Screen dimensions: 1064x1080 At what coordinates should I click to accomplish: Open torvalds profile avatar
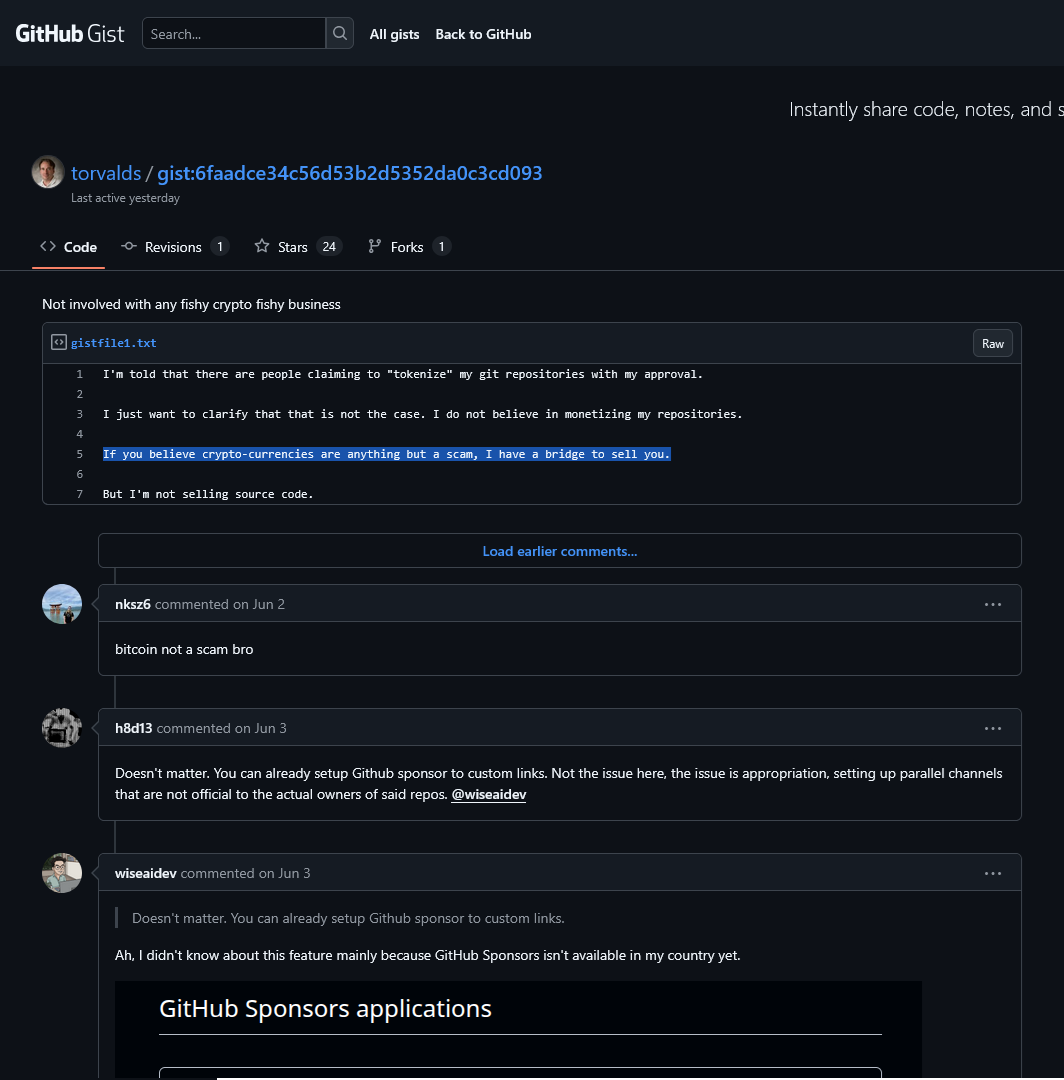click(48, 172)
